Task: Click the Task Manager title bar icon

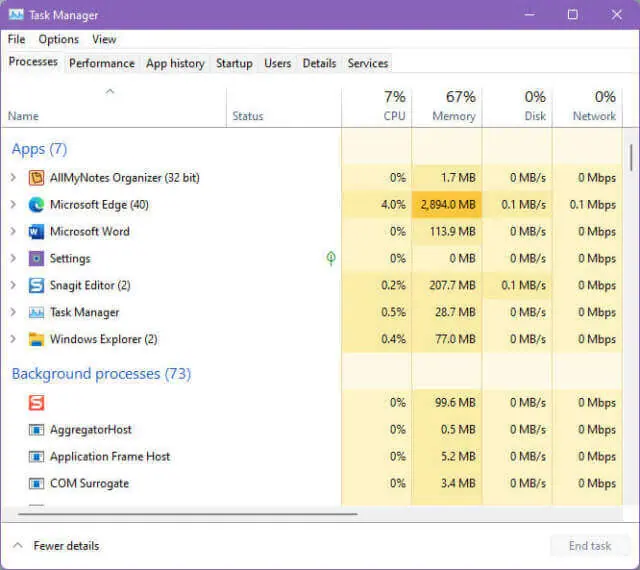Action: pyautogui.click(x=16, y=15)
